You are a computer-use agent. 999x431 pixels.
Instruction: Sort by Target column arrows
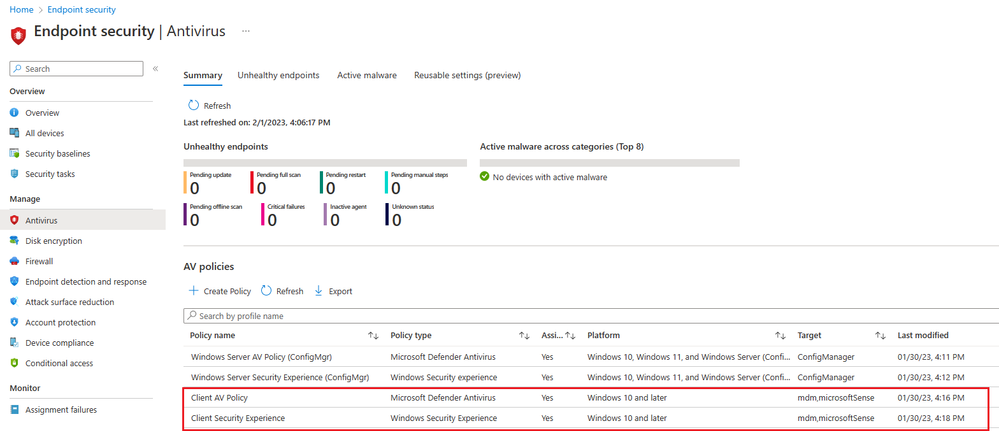(x=880, y=335)
